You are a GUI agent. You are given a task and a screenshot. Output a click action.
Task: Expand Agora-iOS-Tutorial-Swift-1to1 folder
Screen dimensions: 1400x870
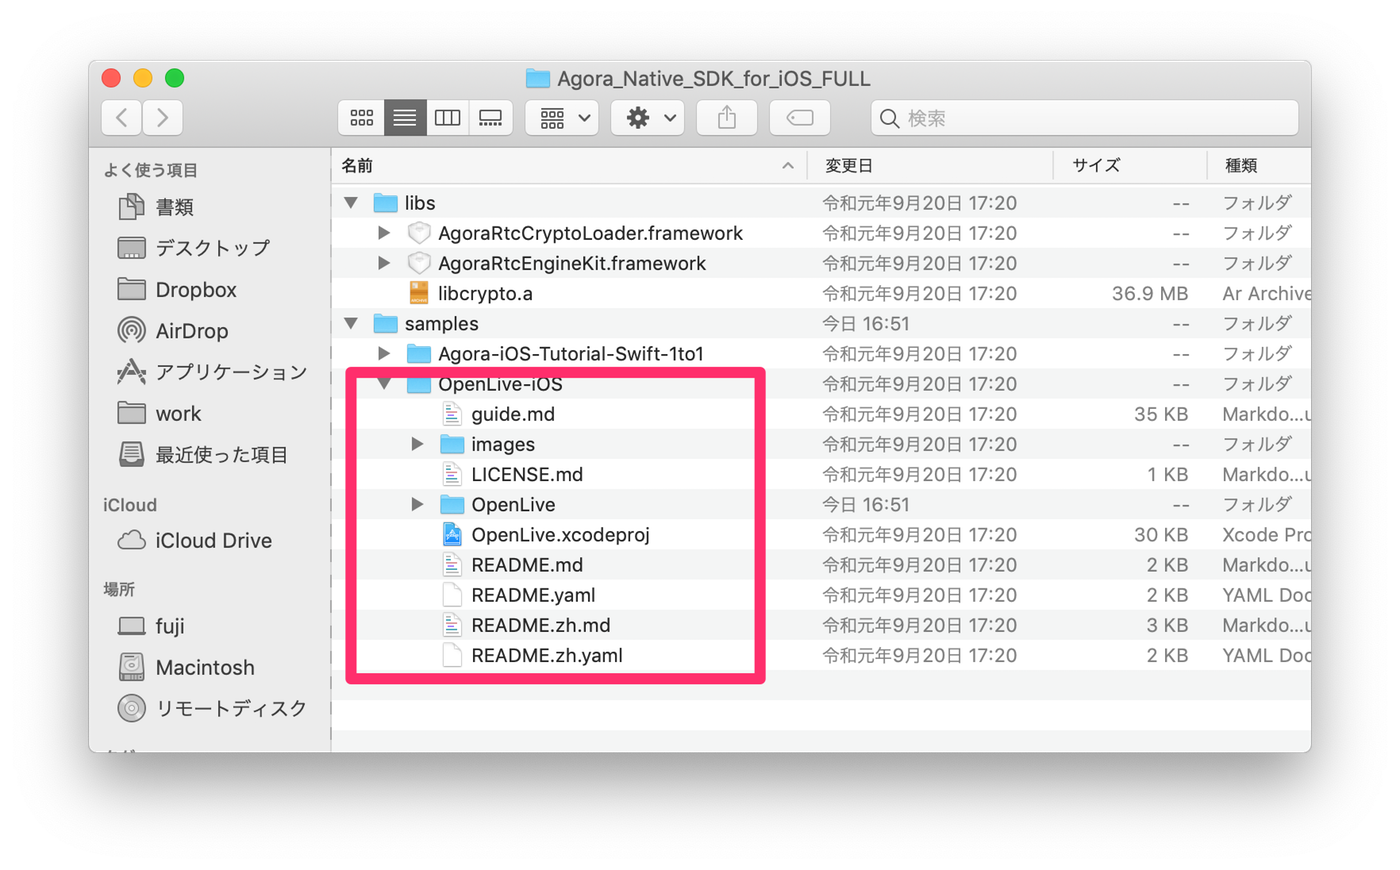click(x=384, y=354)
